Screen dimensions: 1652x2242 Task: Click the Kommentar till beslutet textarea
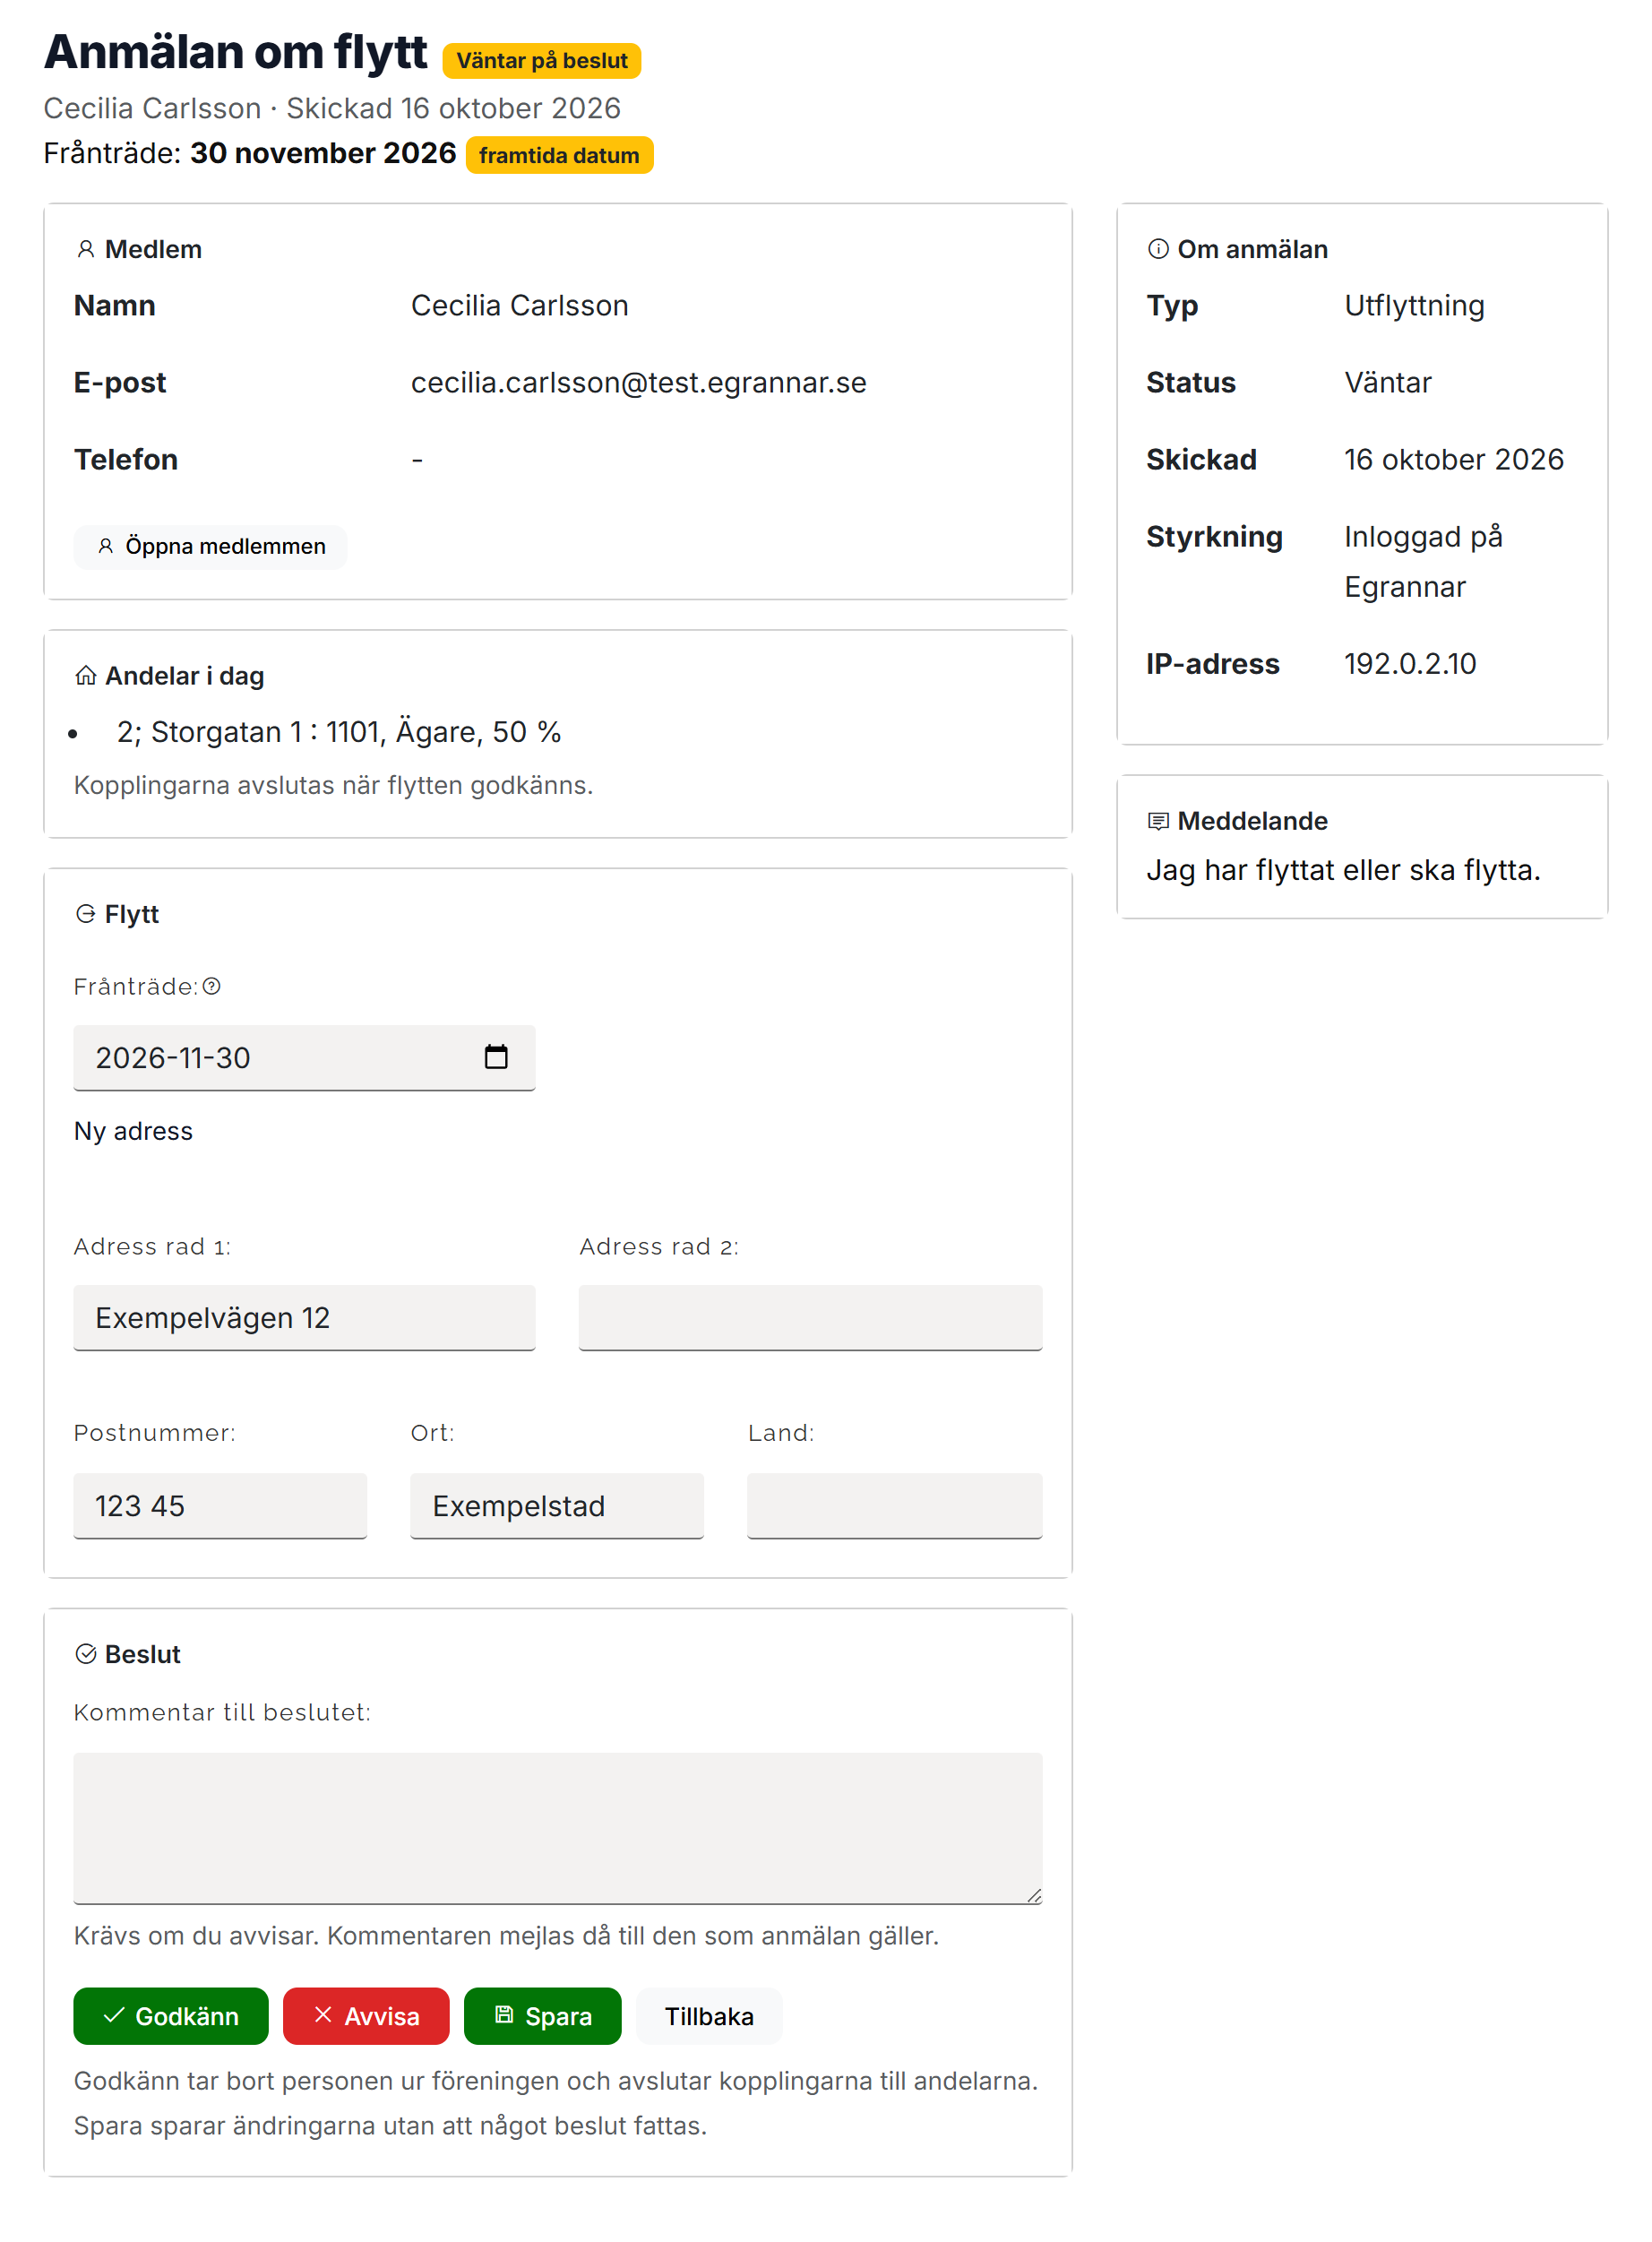coord(558,1828)
